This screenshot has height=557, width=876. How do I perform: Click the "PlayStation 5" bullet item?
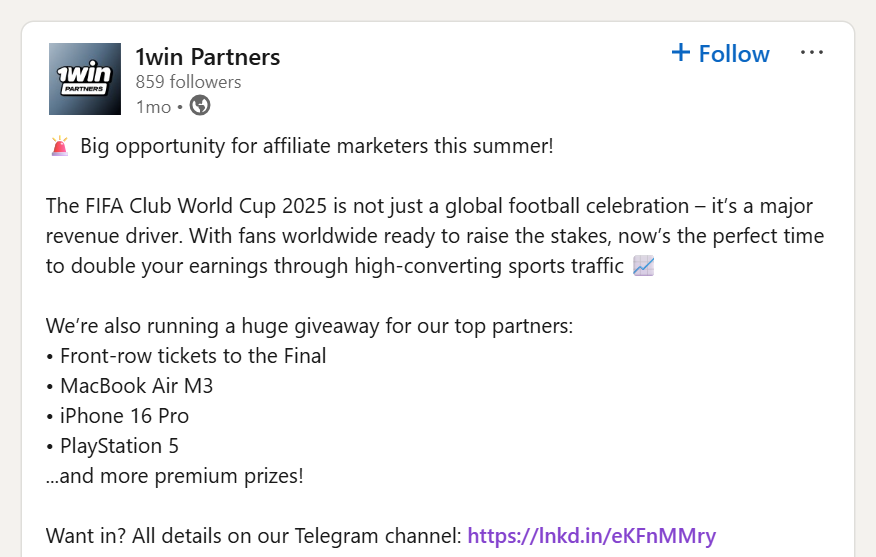[112, 446]
